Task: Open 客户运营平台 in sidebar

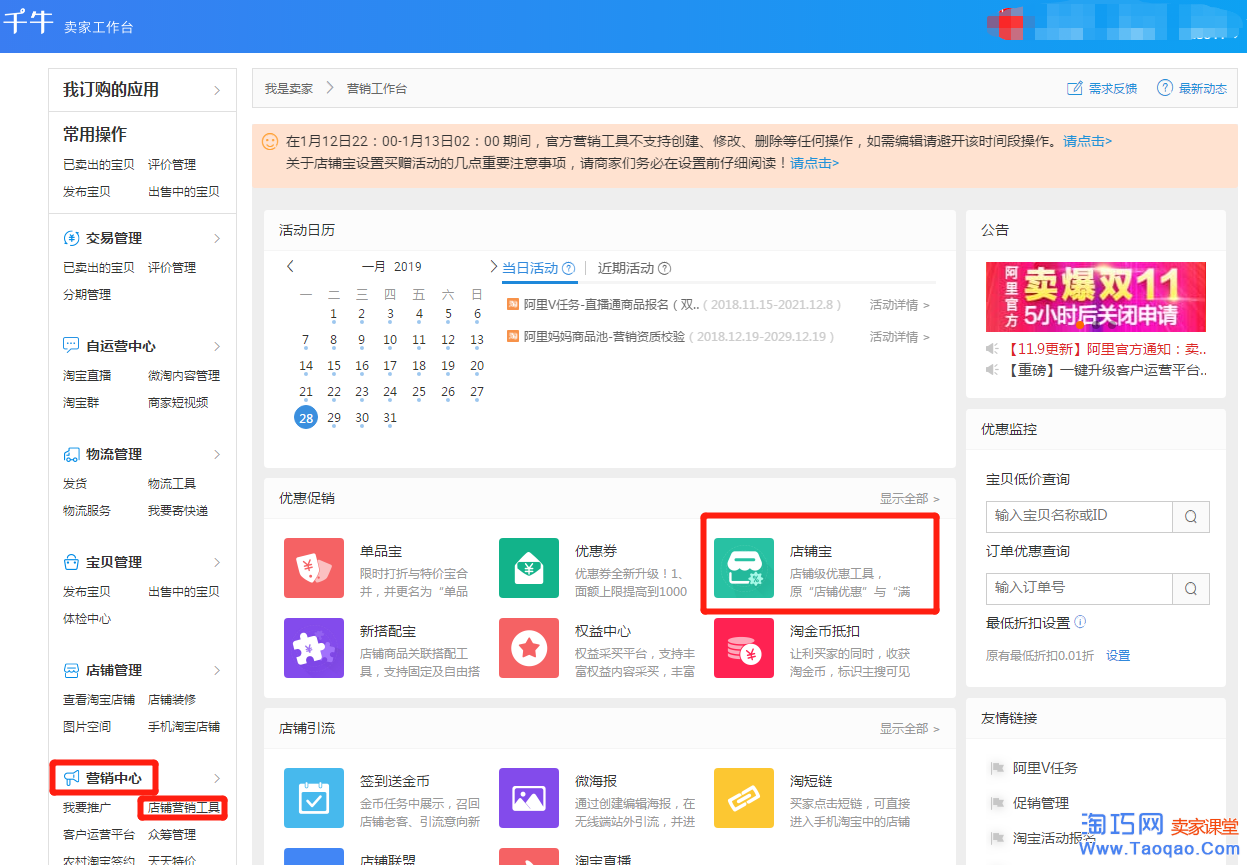Action: tap(99, 834)
